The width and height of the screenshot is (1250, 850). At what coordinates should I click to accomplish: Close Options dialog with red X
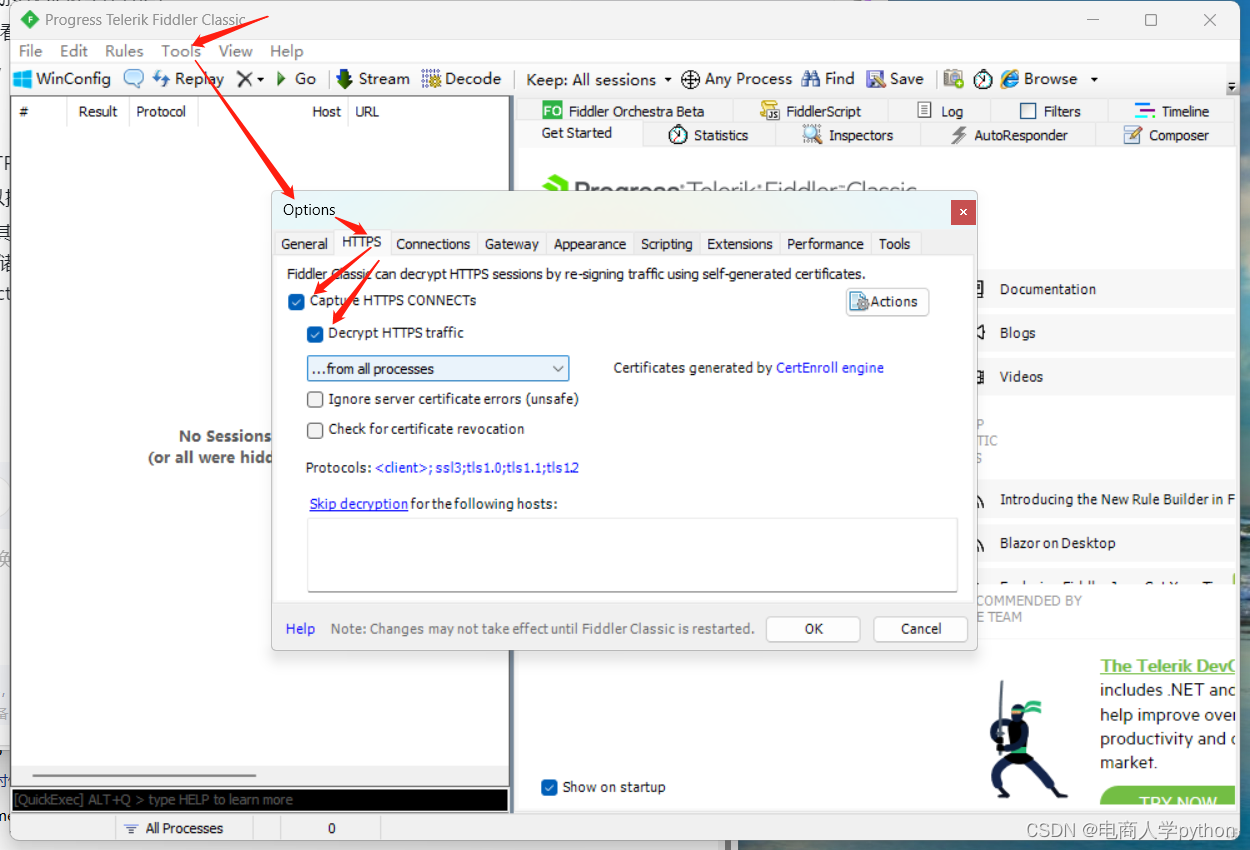962,212
